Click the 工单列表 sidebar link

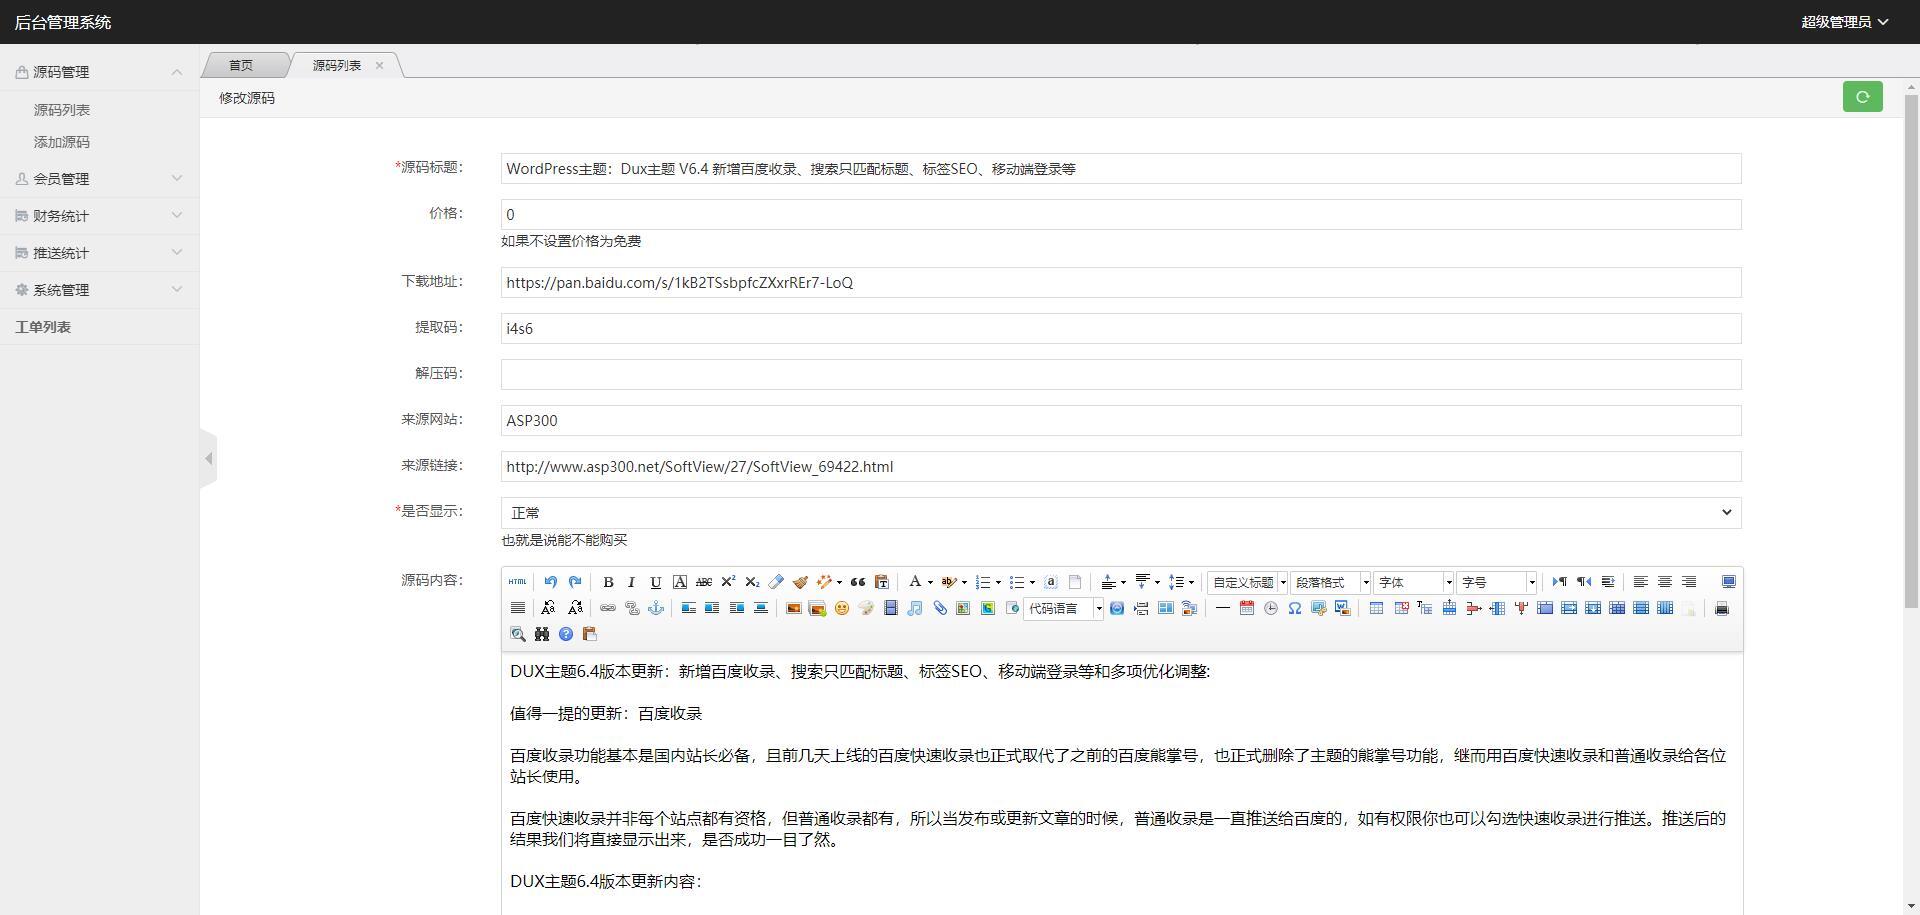coord(44,326)
